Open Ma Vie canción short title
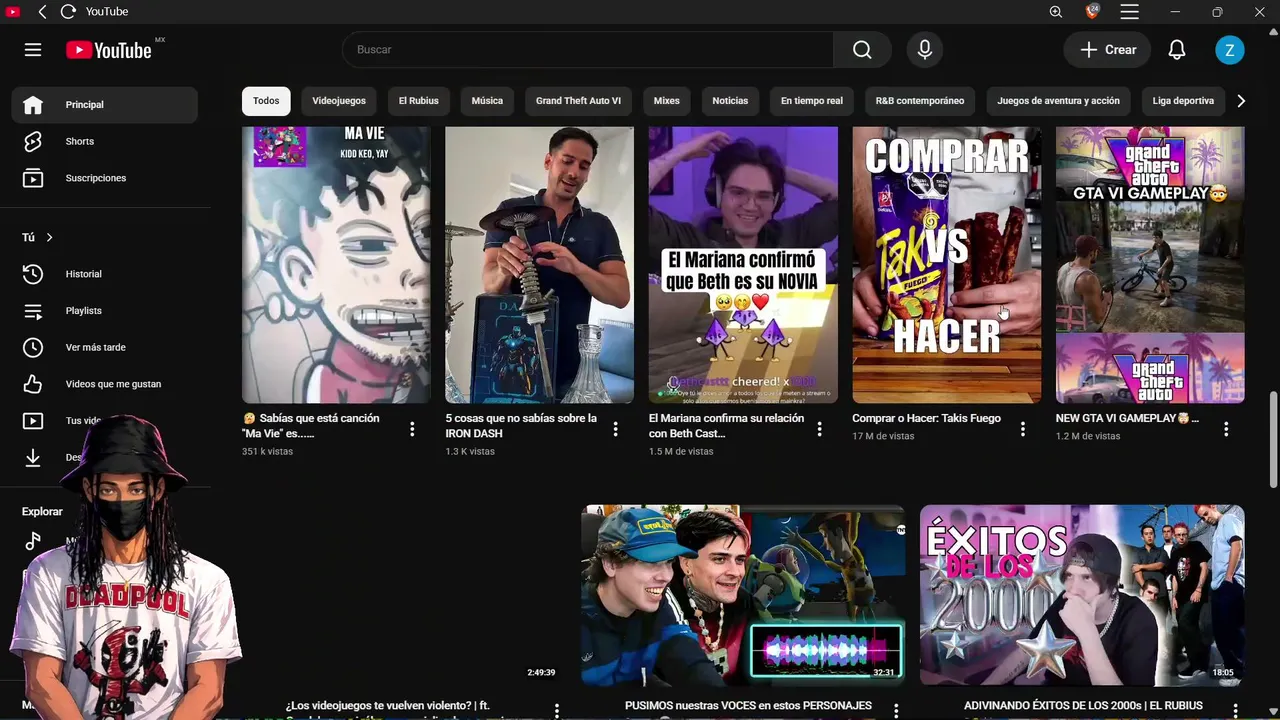 click(311, 426)
